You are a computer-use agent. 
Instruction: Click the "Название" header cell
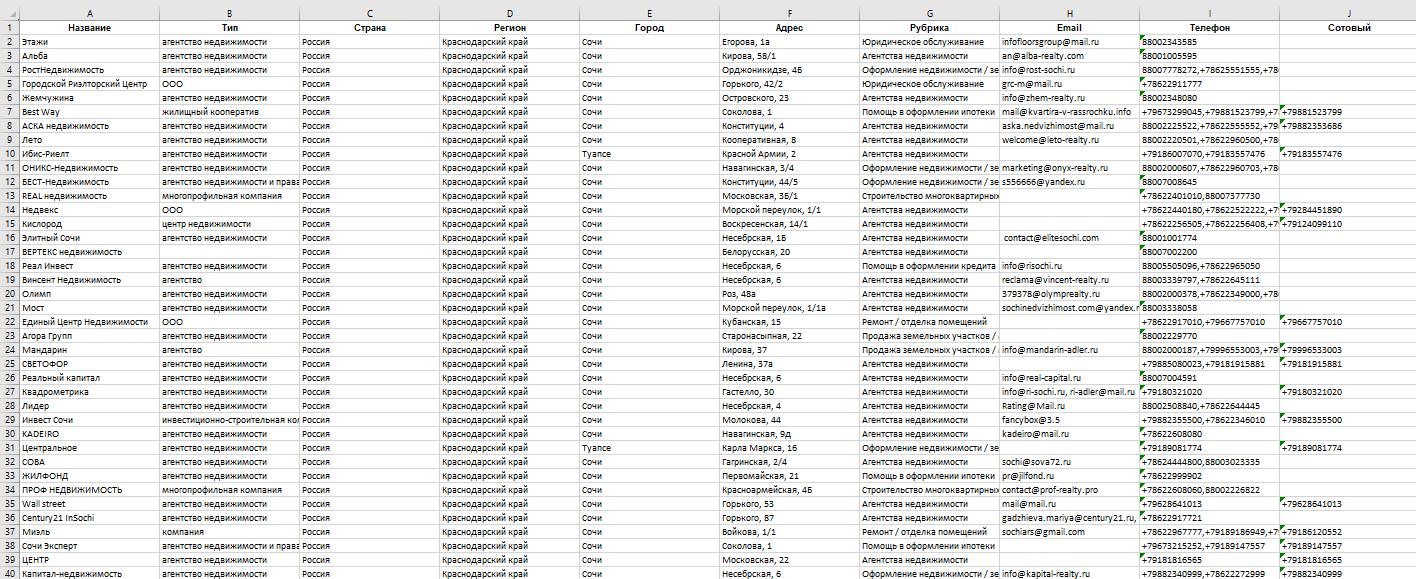tap(89, 28)
